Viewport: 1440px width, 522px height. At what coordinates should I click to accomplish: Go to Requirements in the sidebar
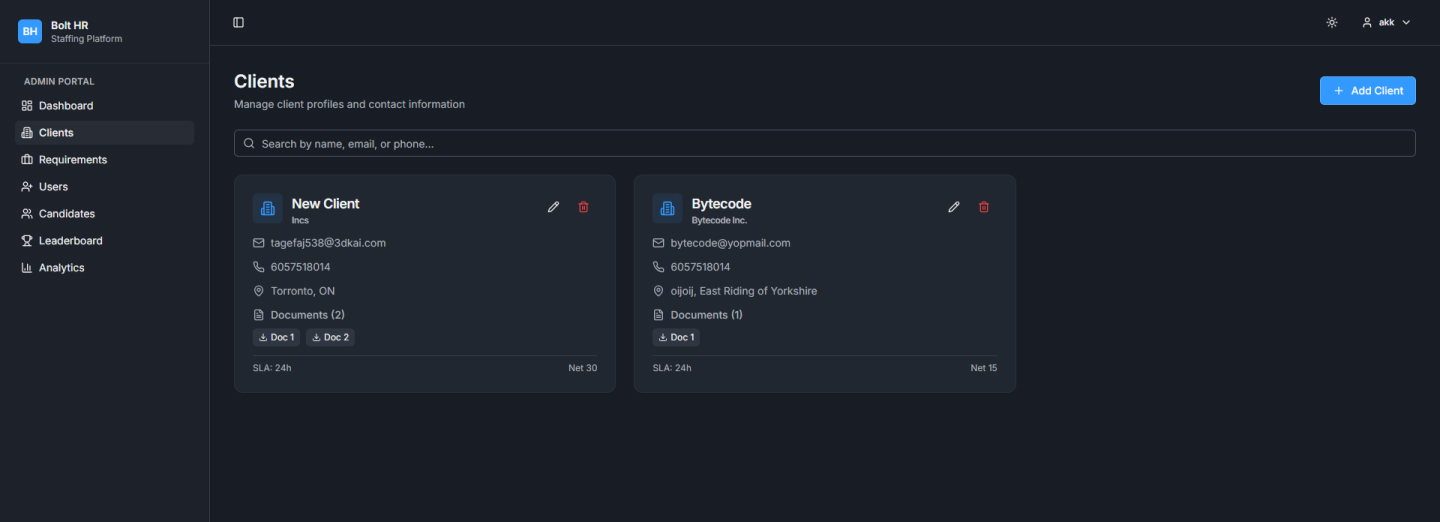(x=72, y=160)
